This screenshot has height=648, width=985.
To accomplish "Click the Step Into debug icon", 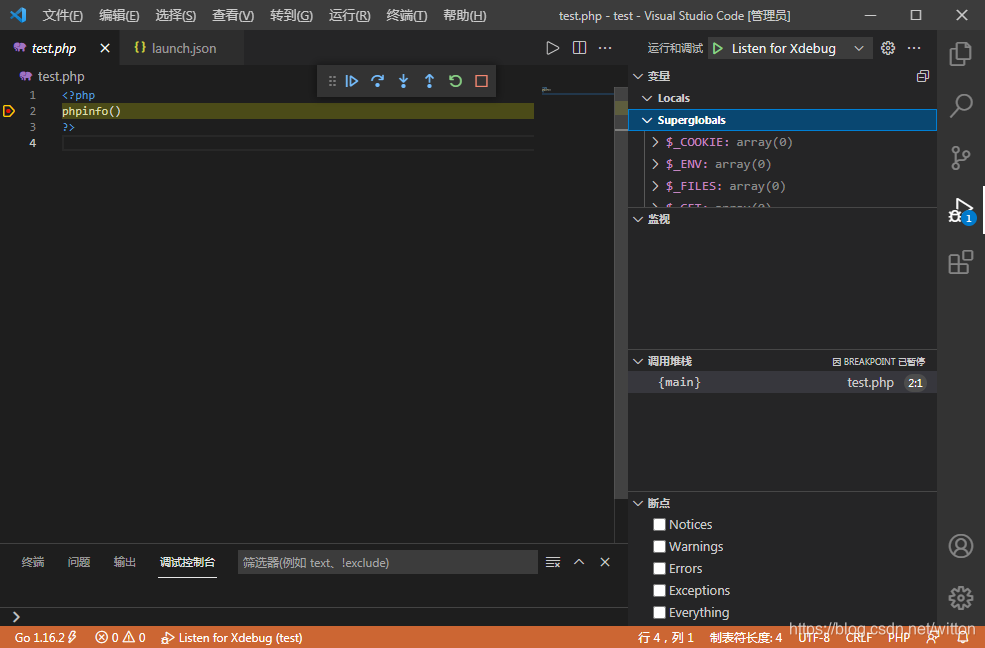I will [x=403, y=81].
